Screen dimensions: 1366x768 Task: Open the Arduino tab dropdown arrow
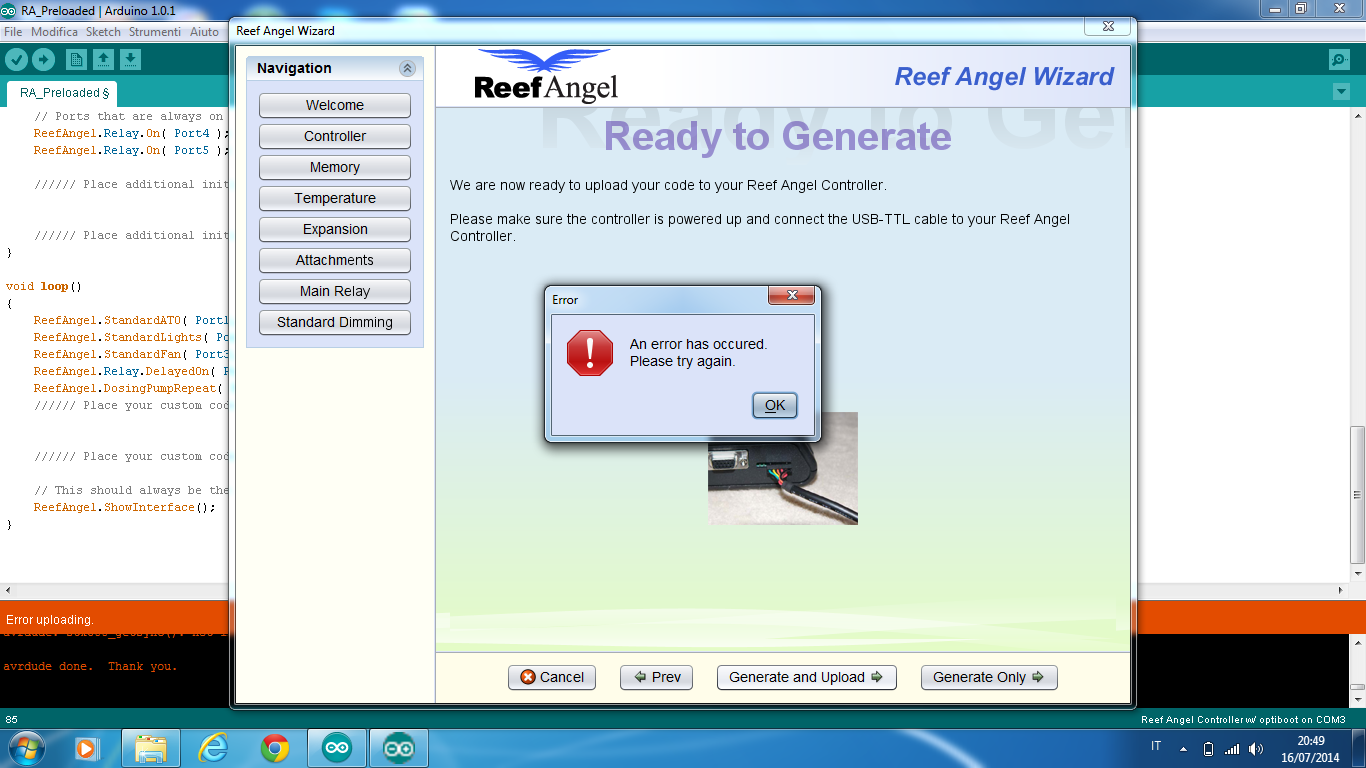(1341, 92)
